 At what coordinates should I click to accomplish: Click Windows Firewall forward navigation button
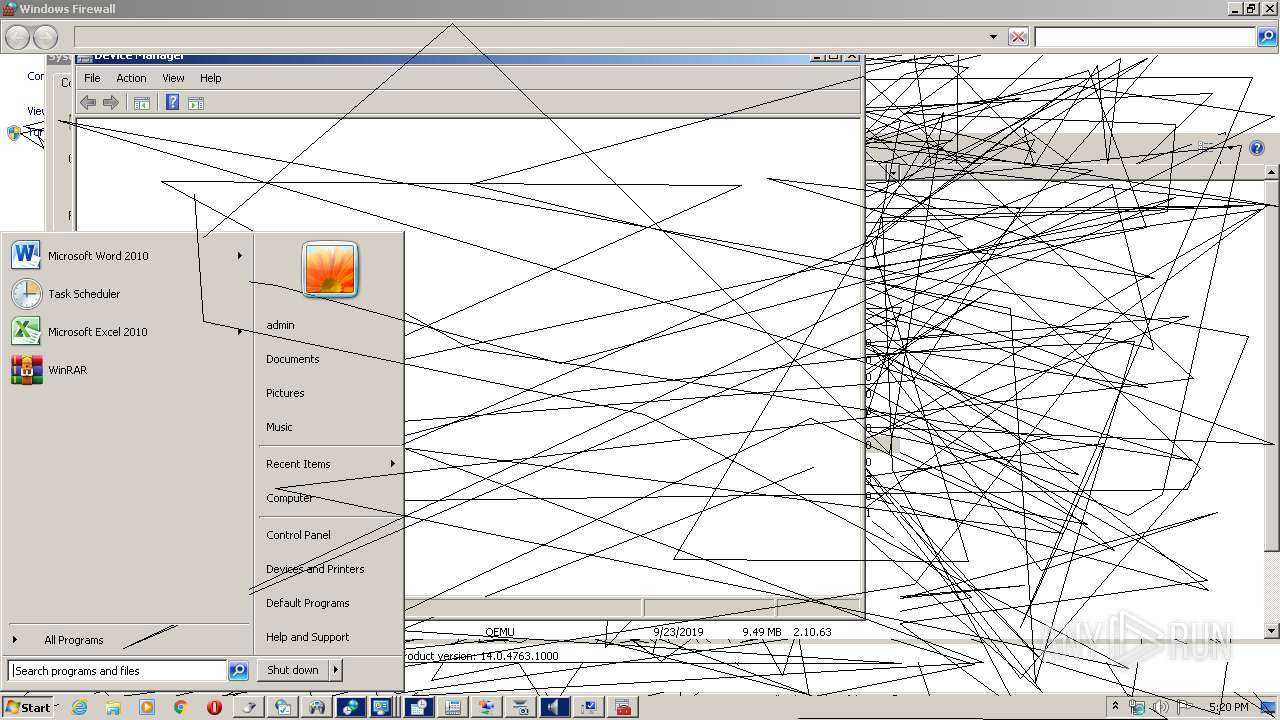click(46, 38)
